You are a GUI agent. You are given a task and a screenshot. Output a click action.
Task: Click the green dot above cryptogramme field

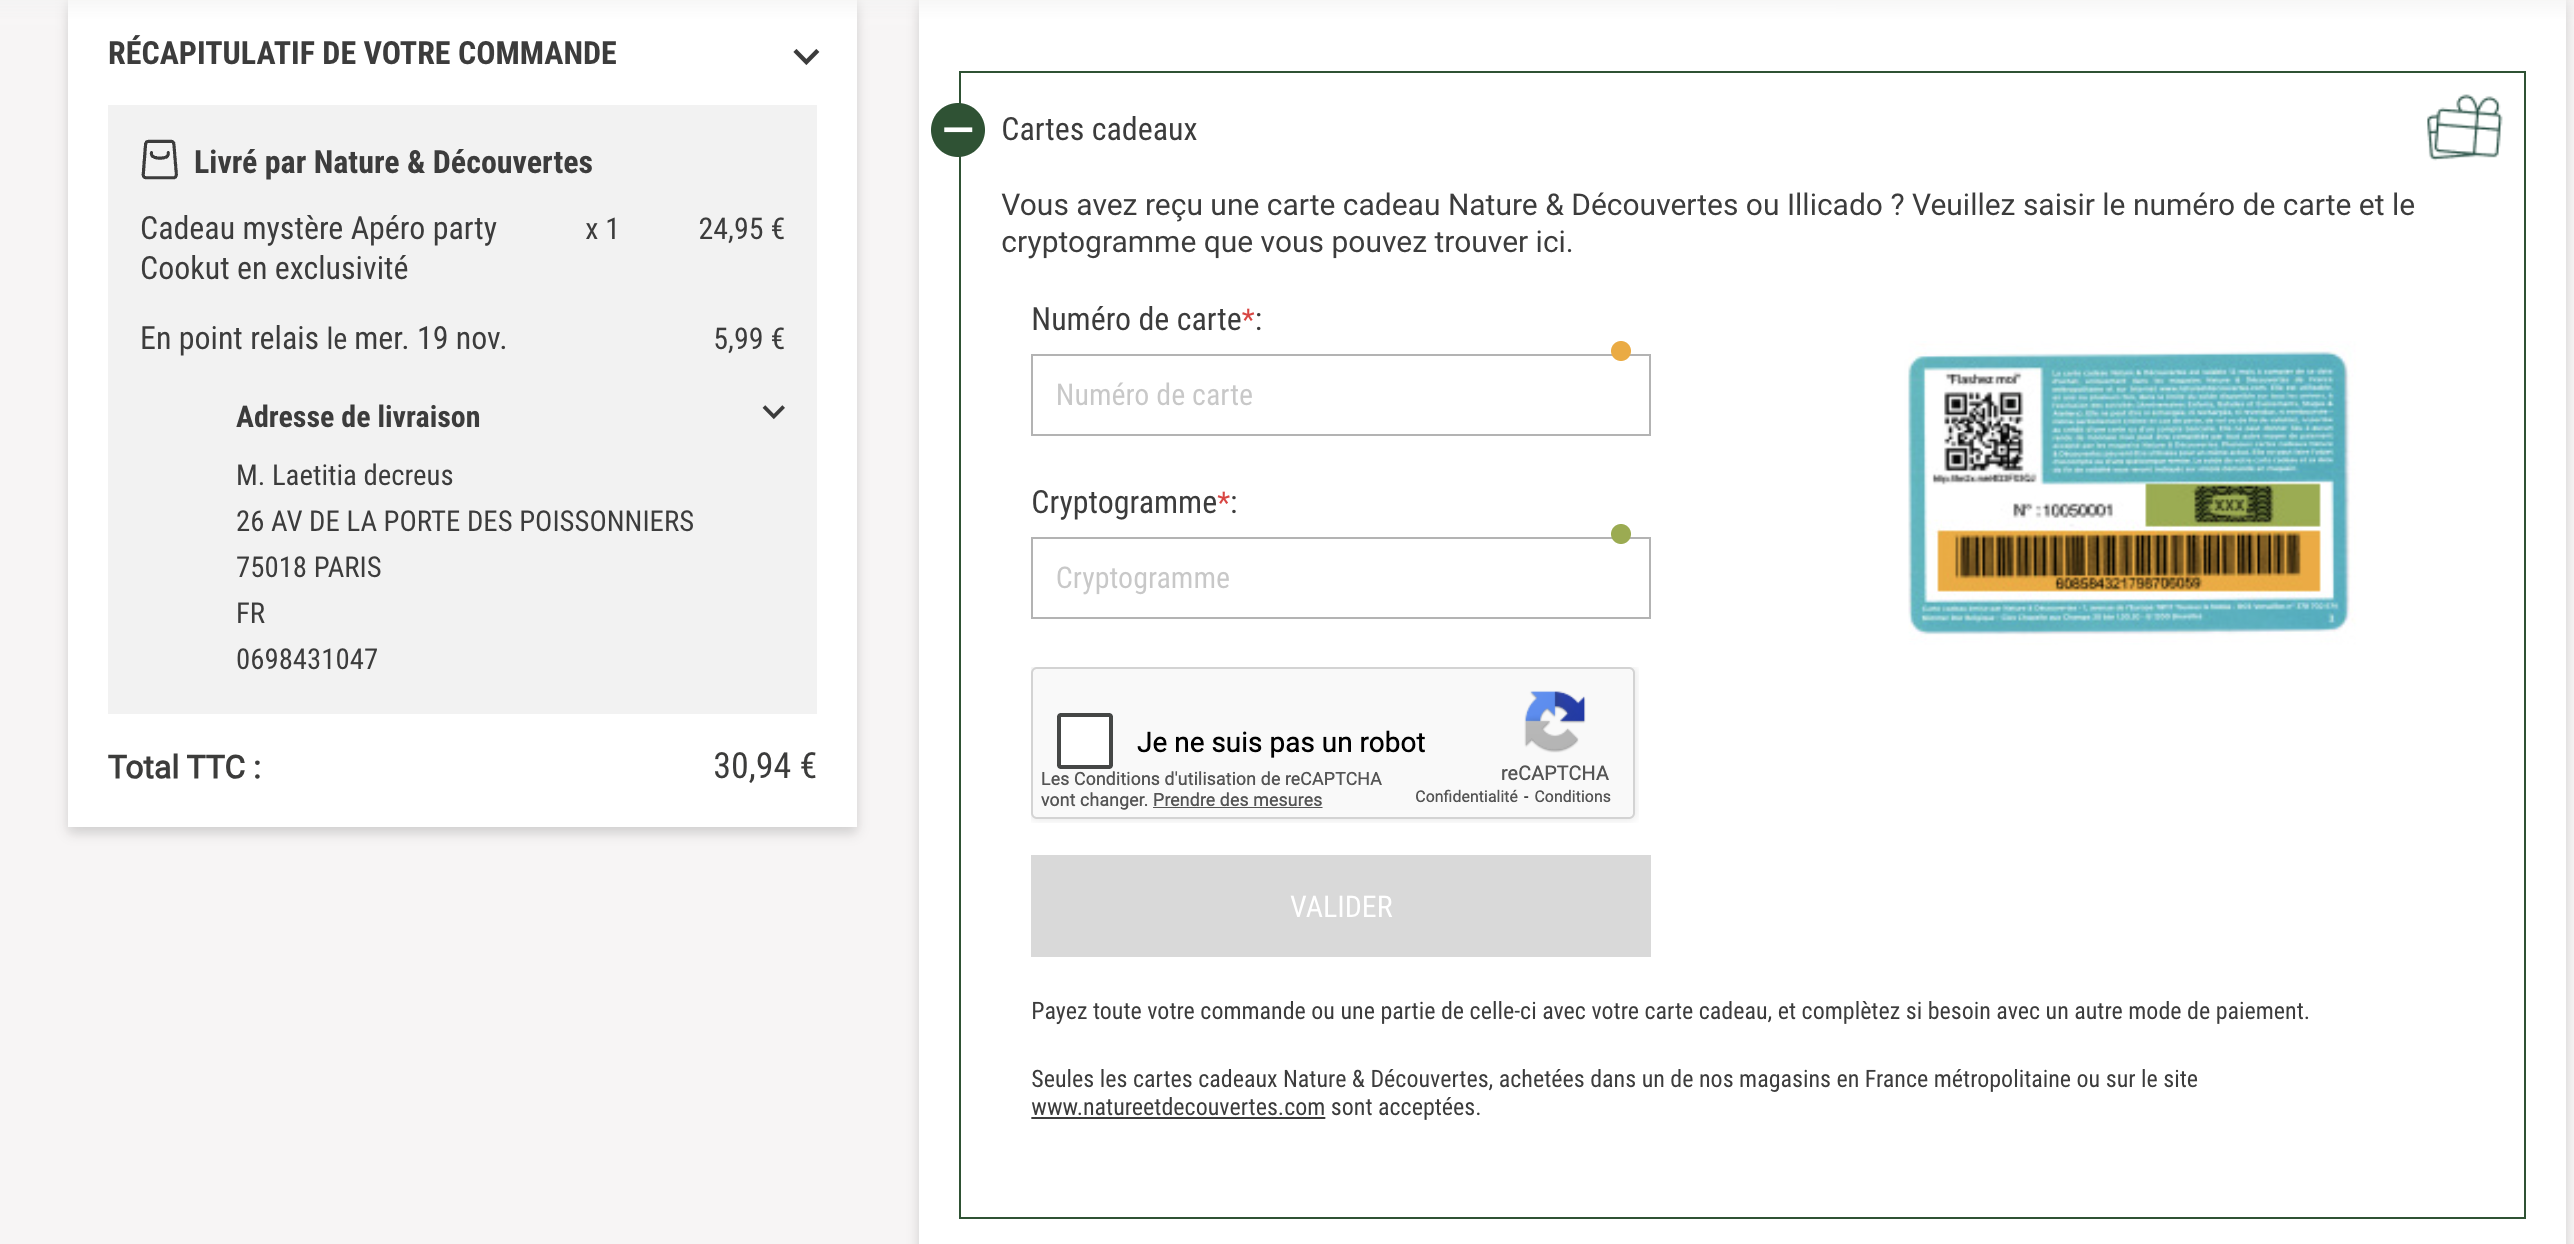[1621, 534]
